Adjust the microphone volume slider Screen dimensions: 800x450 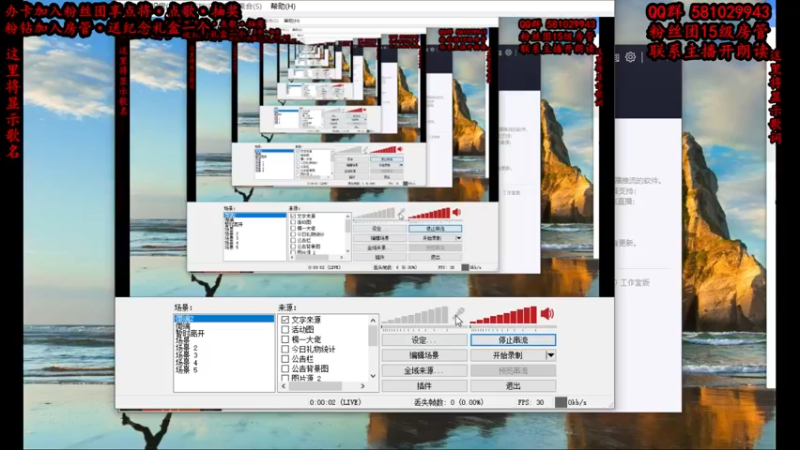(x=416, y=315)
